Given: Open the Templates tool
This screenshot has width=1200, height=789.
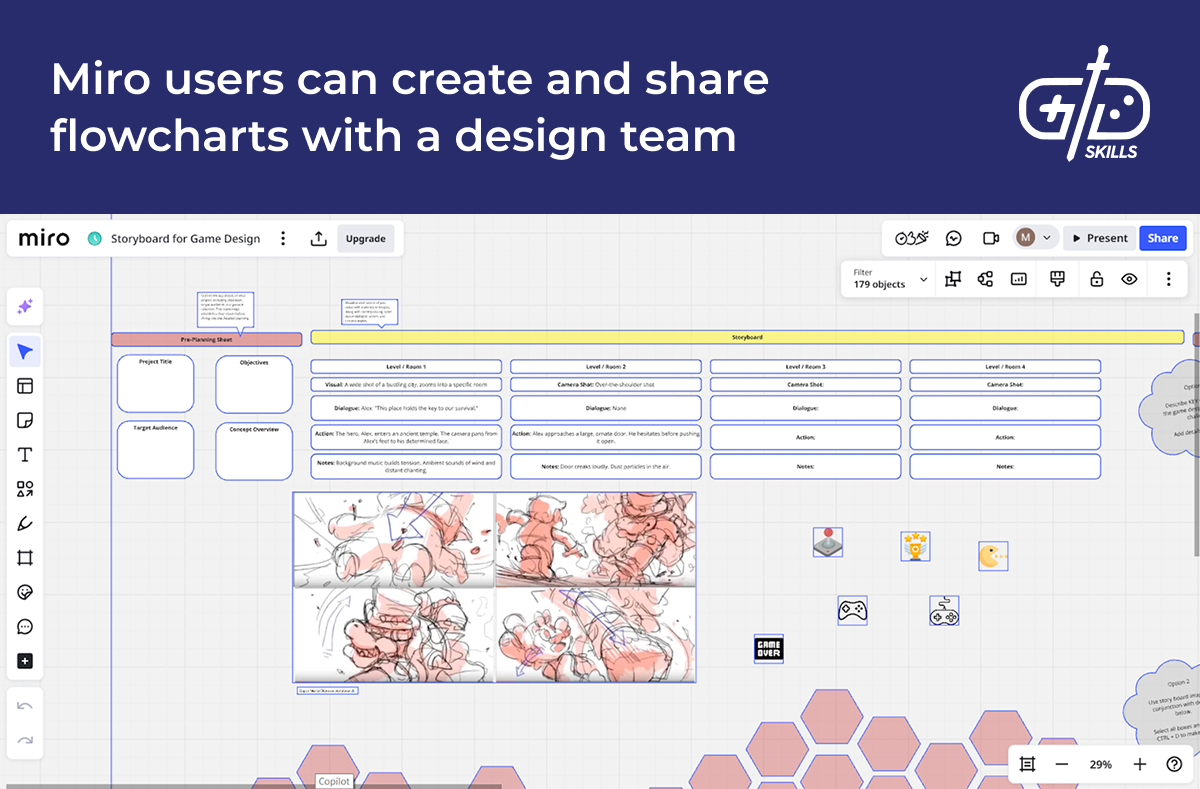Looking at the screenshot, I should [x=25, y=386].
